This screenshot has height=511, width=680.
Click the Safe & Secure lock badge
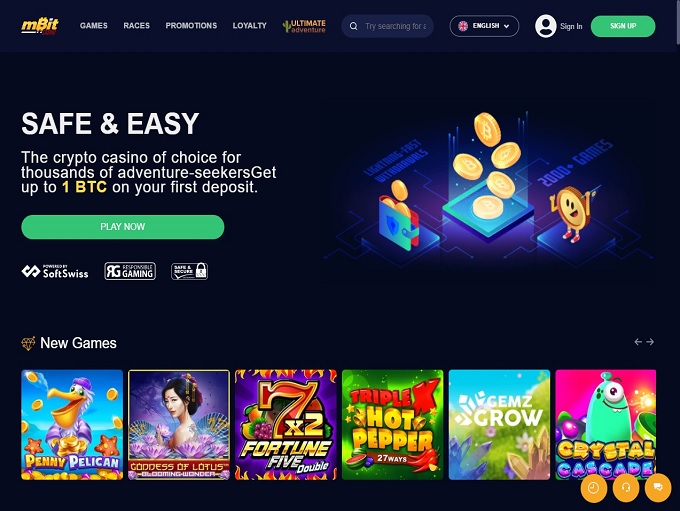tap(190, 271)
